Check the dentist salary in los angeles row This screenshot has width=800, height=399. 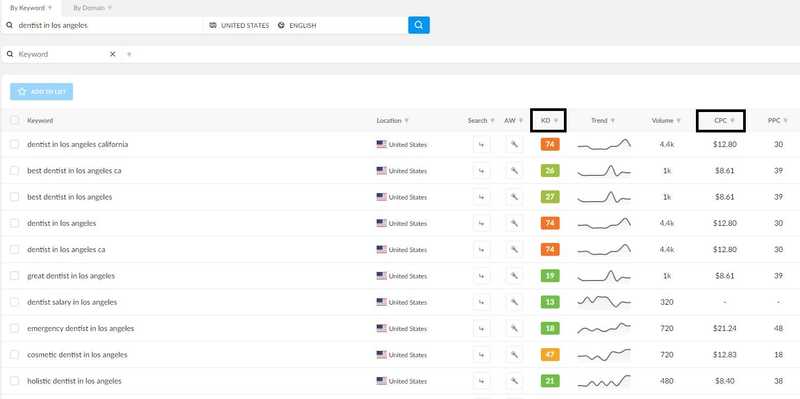(14, 302)
